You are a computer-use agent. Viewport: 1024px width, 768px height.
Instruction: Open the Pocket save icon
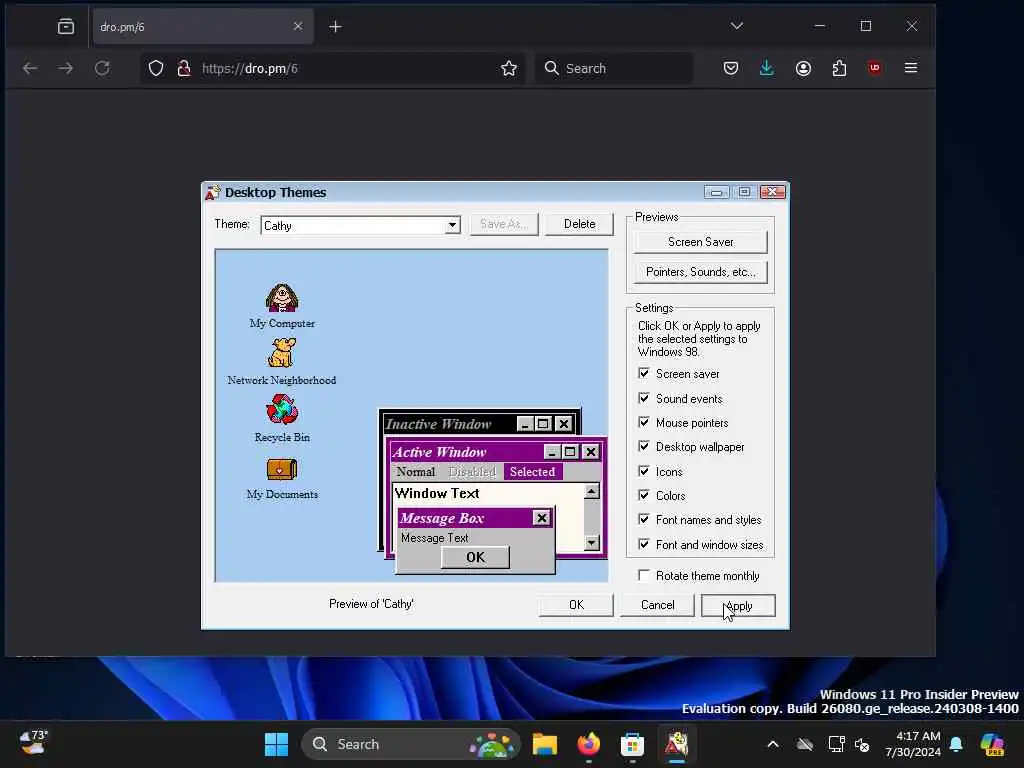tap(731, 68)
